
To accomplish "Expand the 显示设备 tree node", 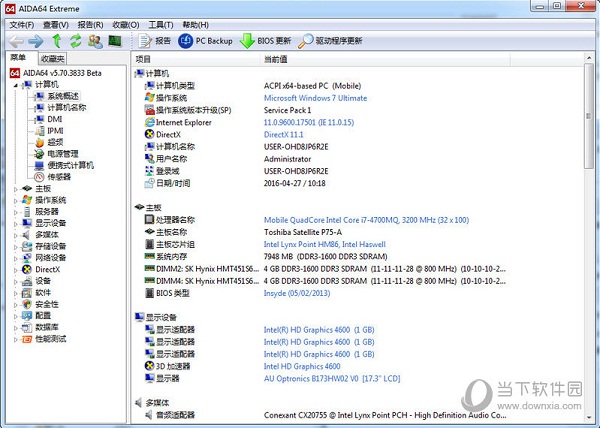I will [16, 223].
